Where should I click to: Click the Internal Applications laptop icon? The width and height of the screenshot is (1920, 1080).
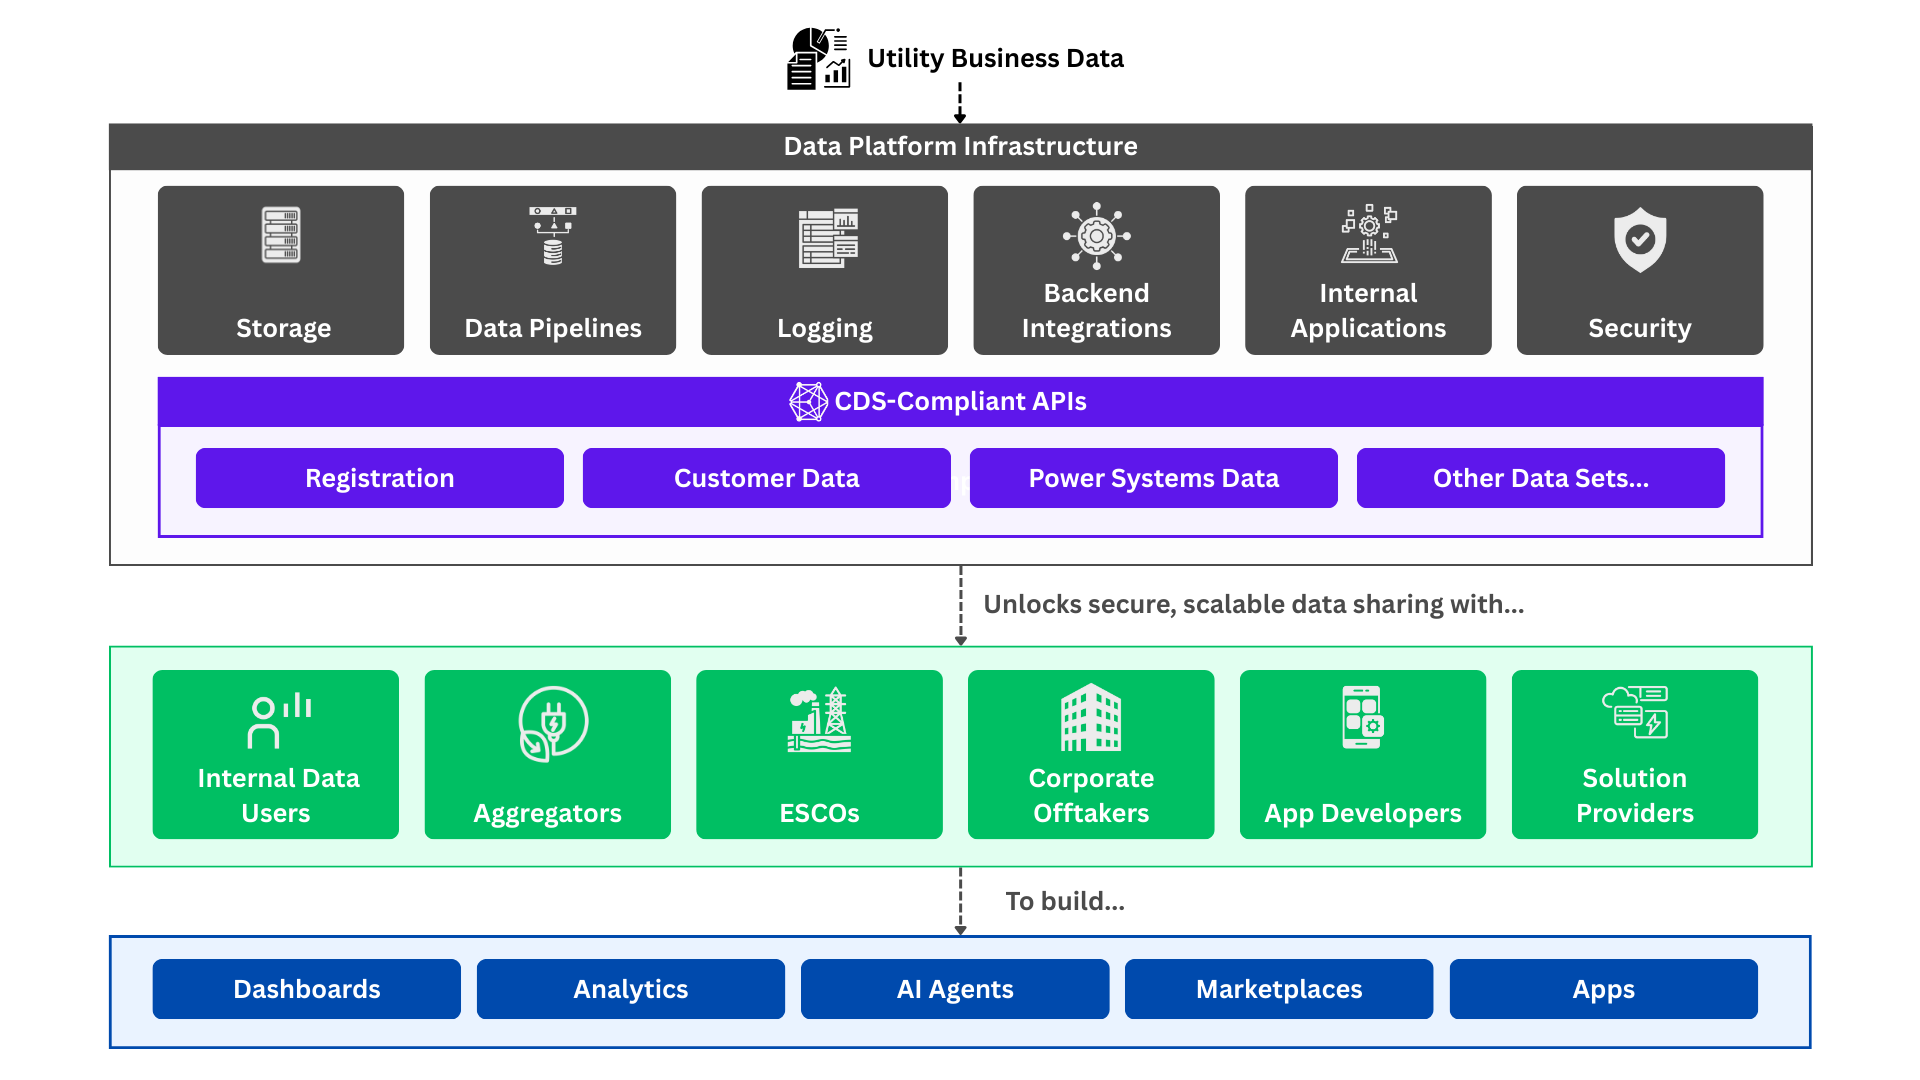(1369, 234)
